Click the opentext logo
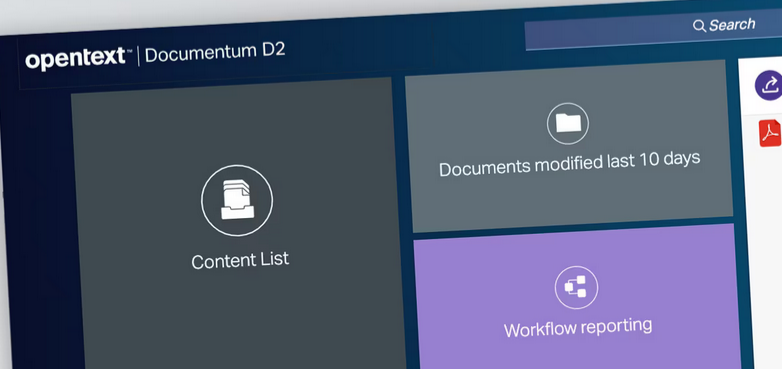Viewport: 782px width, 369px height. tap(78, 58)
